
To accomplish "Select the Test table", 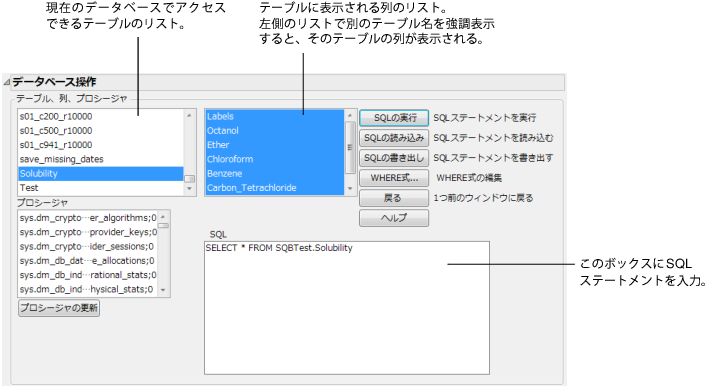I will click(x=101, y=187).
